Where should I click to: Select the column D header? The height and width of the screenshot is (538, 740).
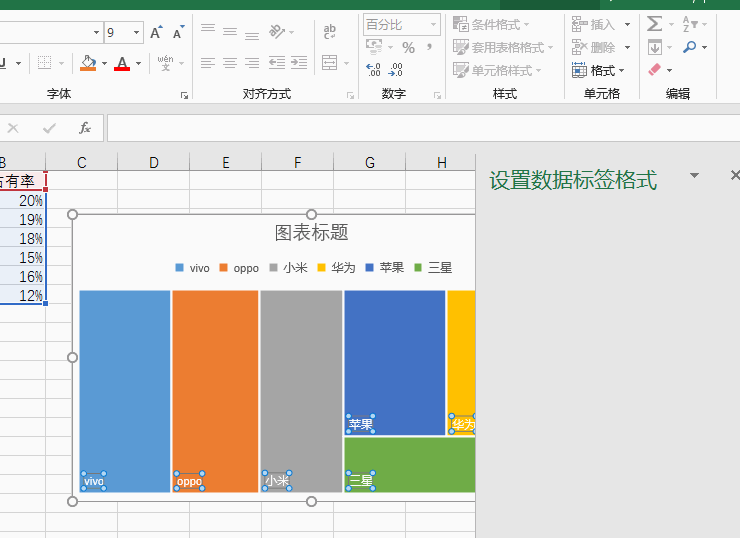click(153, 162)
